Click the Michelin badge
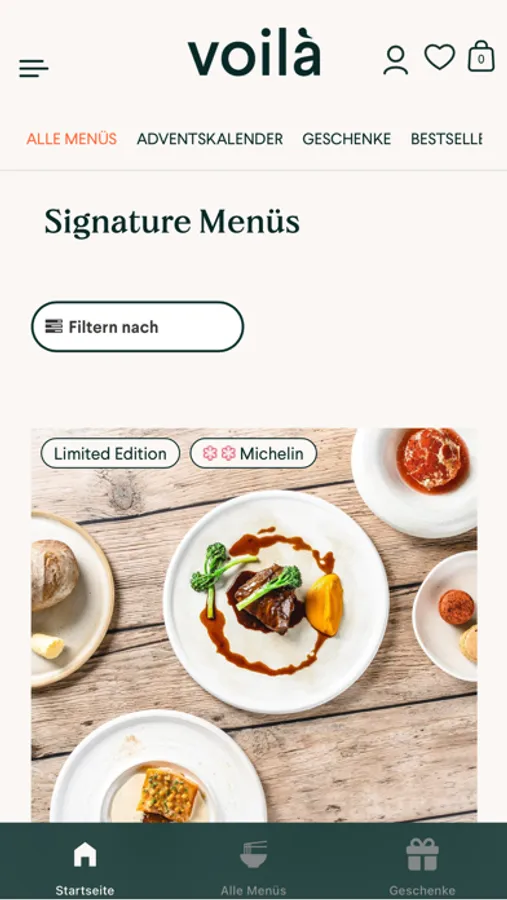 coord(253,453)
